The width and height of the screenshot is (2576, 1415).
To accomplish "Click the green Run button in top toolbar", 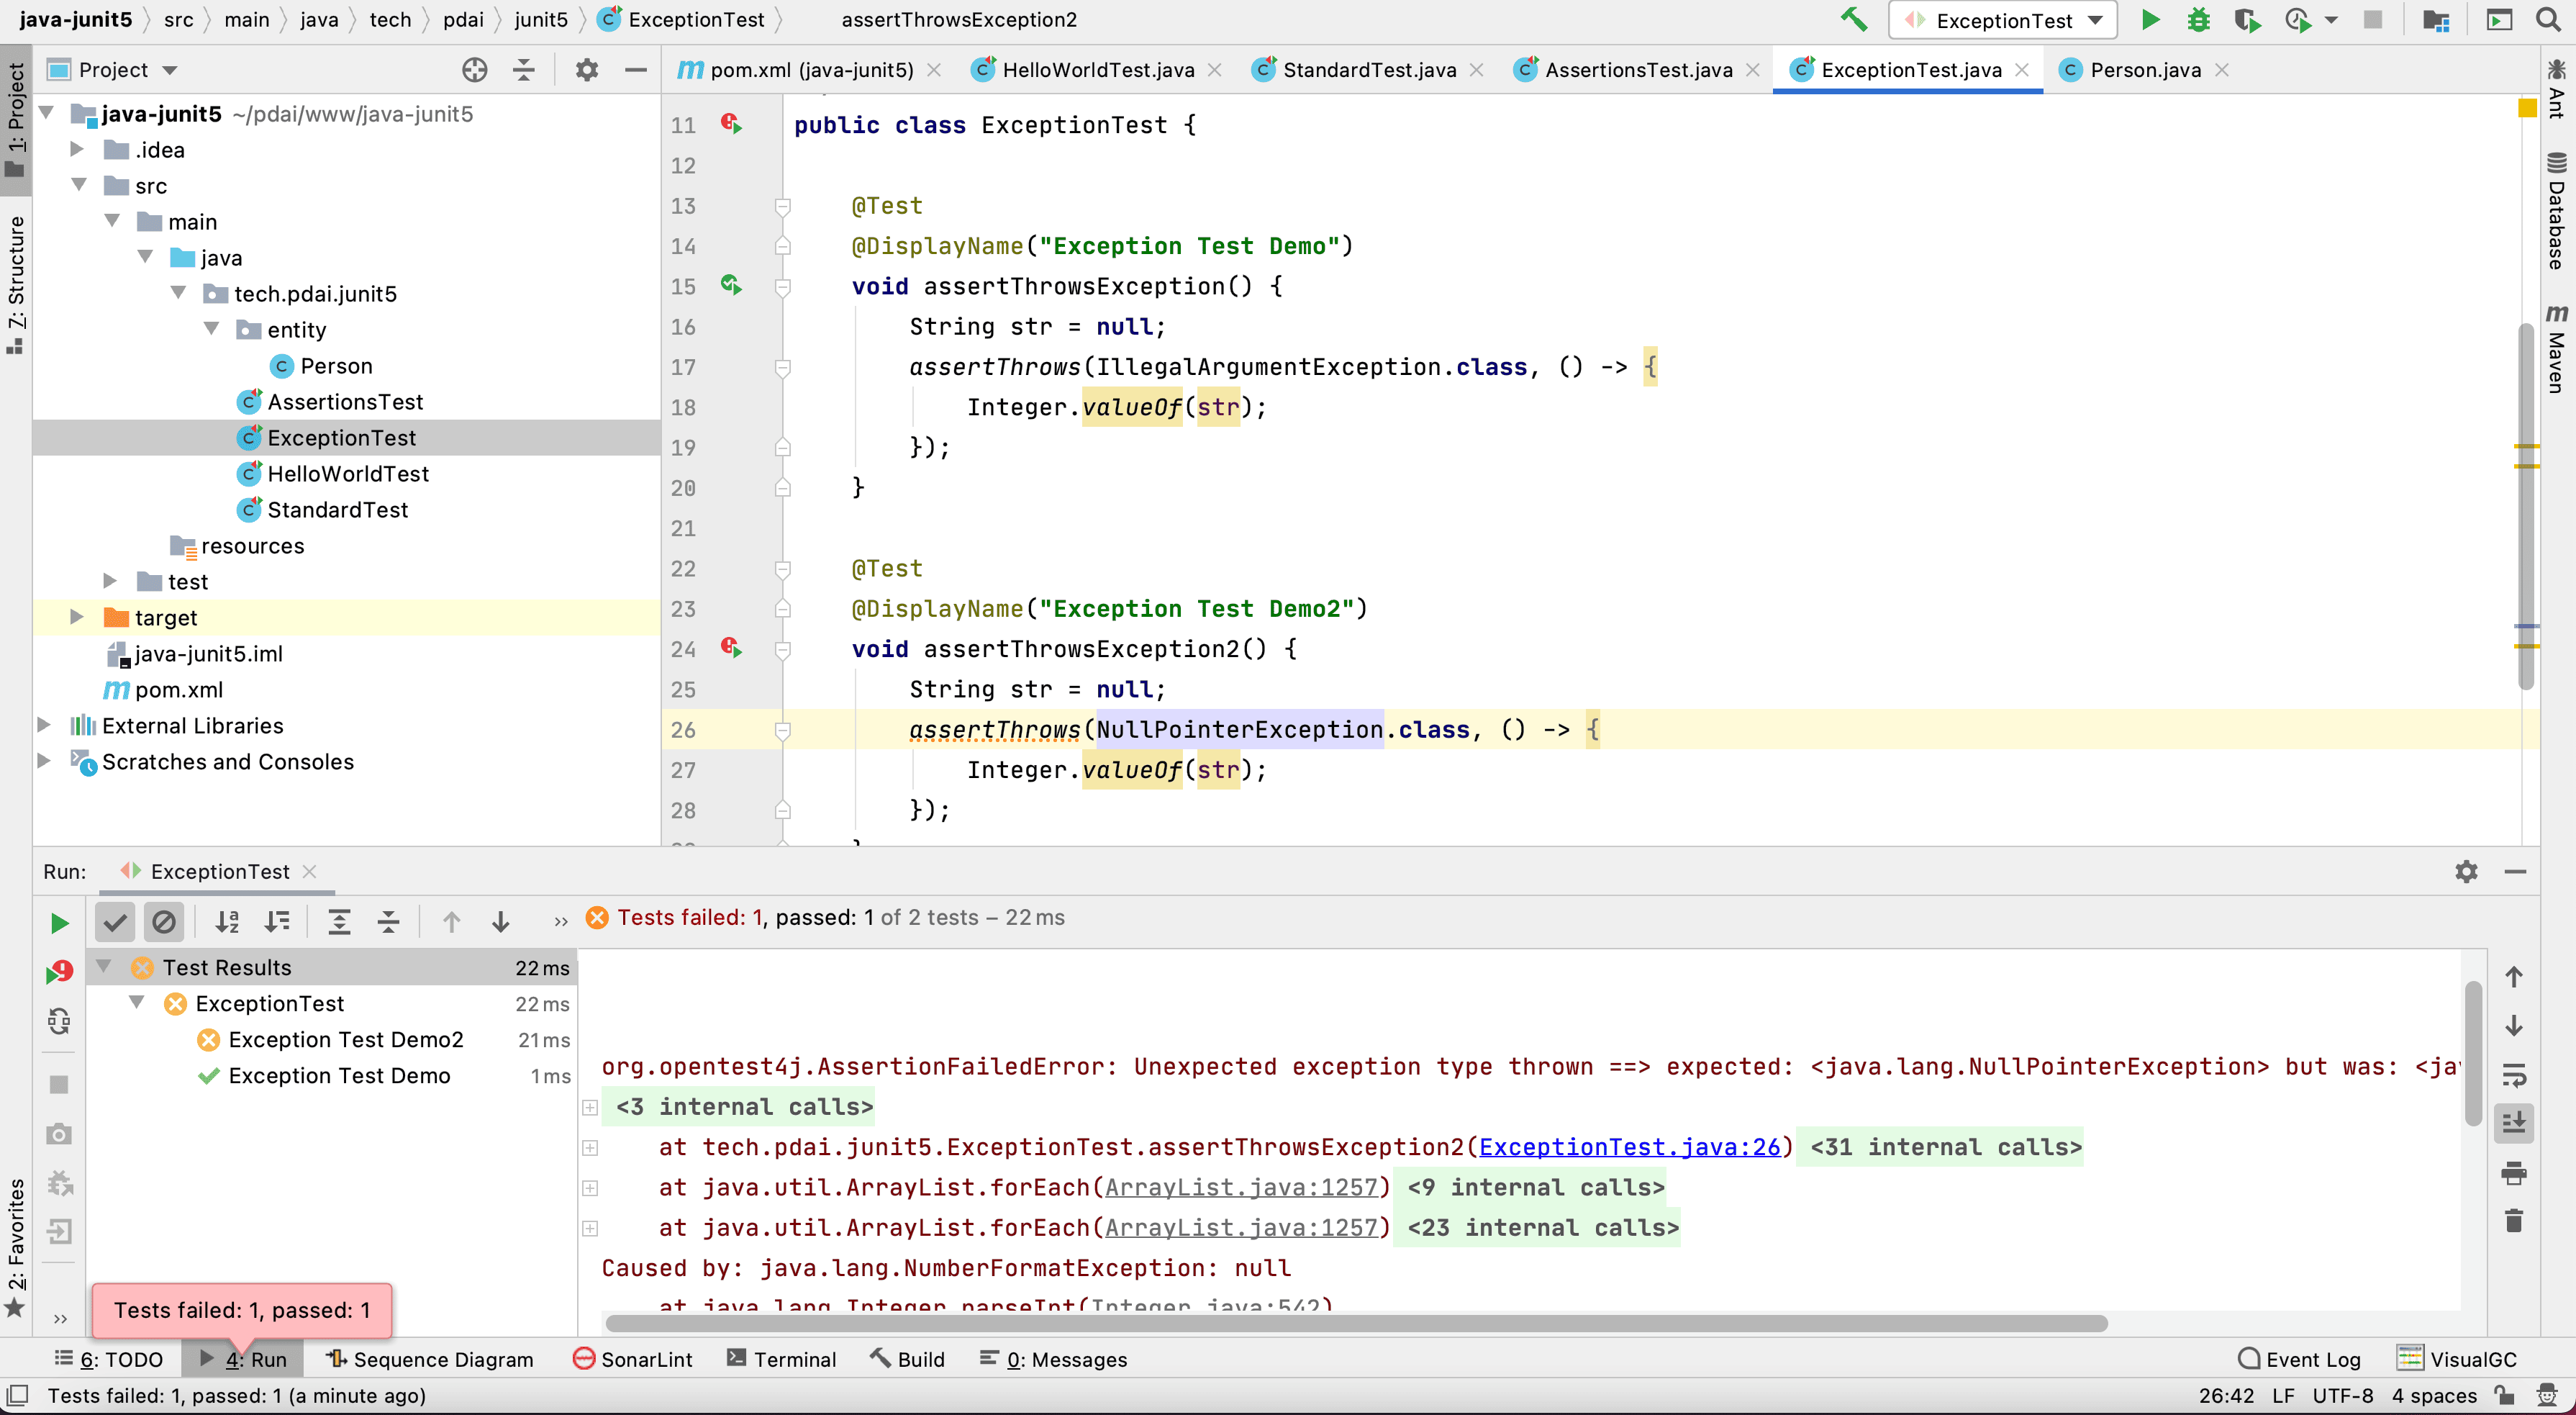I will point(2149,20).
